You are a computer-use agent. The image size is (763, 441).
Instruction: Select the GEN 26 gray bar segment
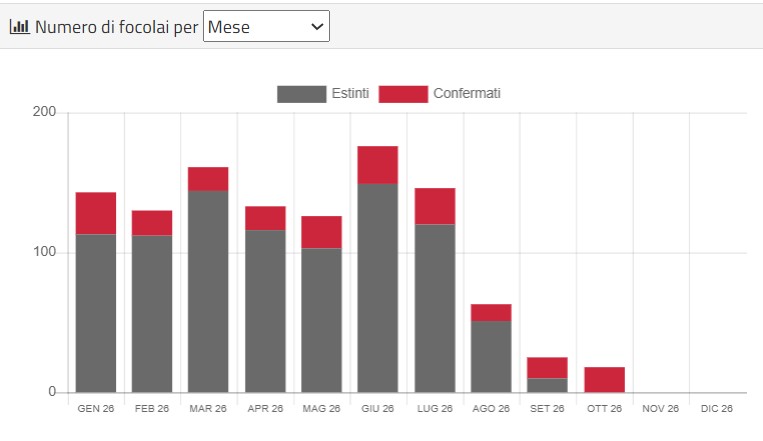96,313
